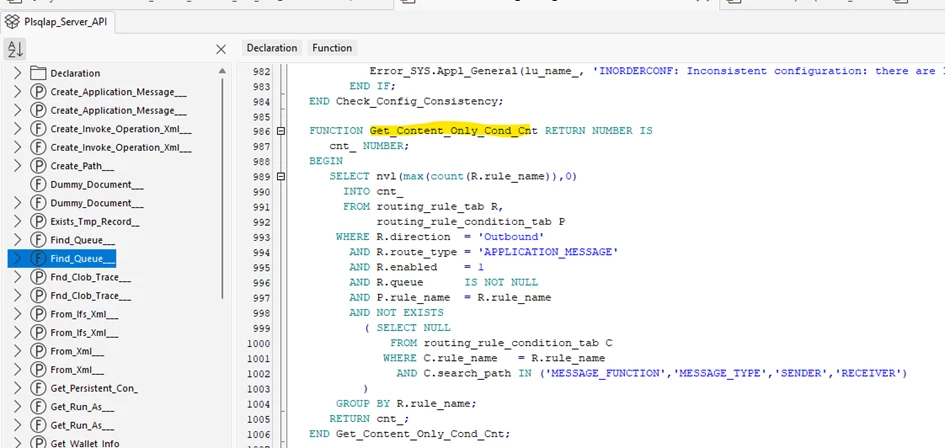
Task: Click 'cnt_ NUMBER;' declaration on line 987
Action: (x=369, y=146)
